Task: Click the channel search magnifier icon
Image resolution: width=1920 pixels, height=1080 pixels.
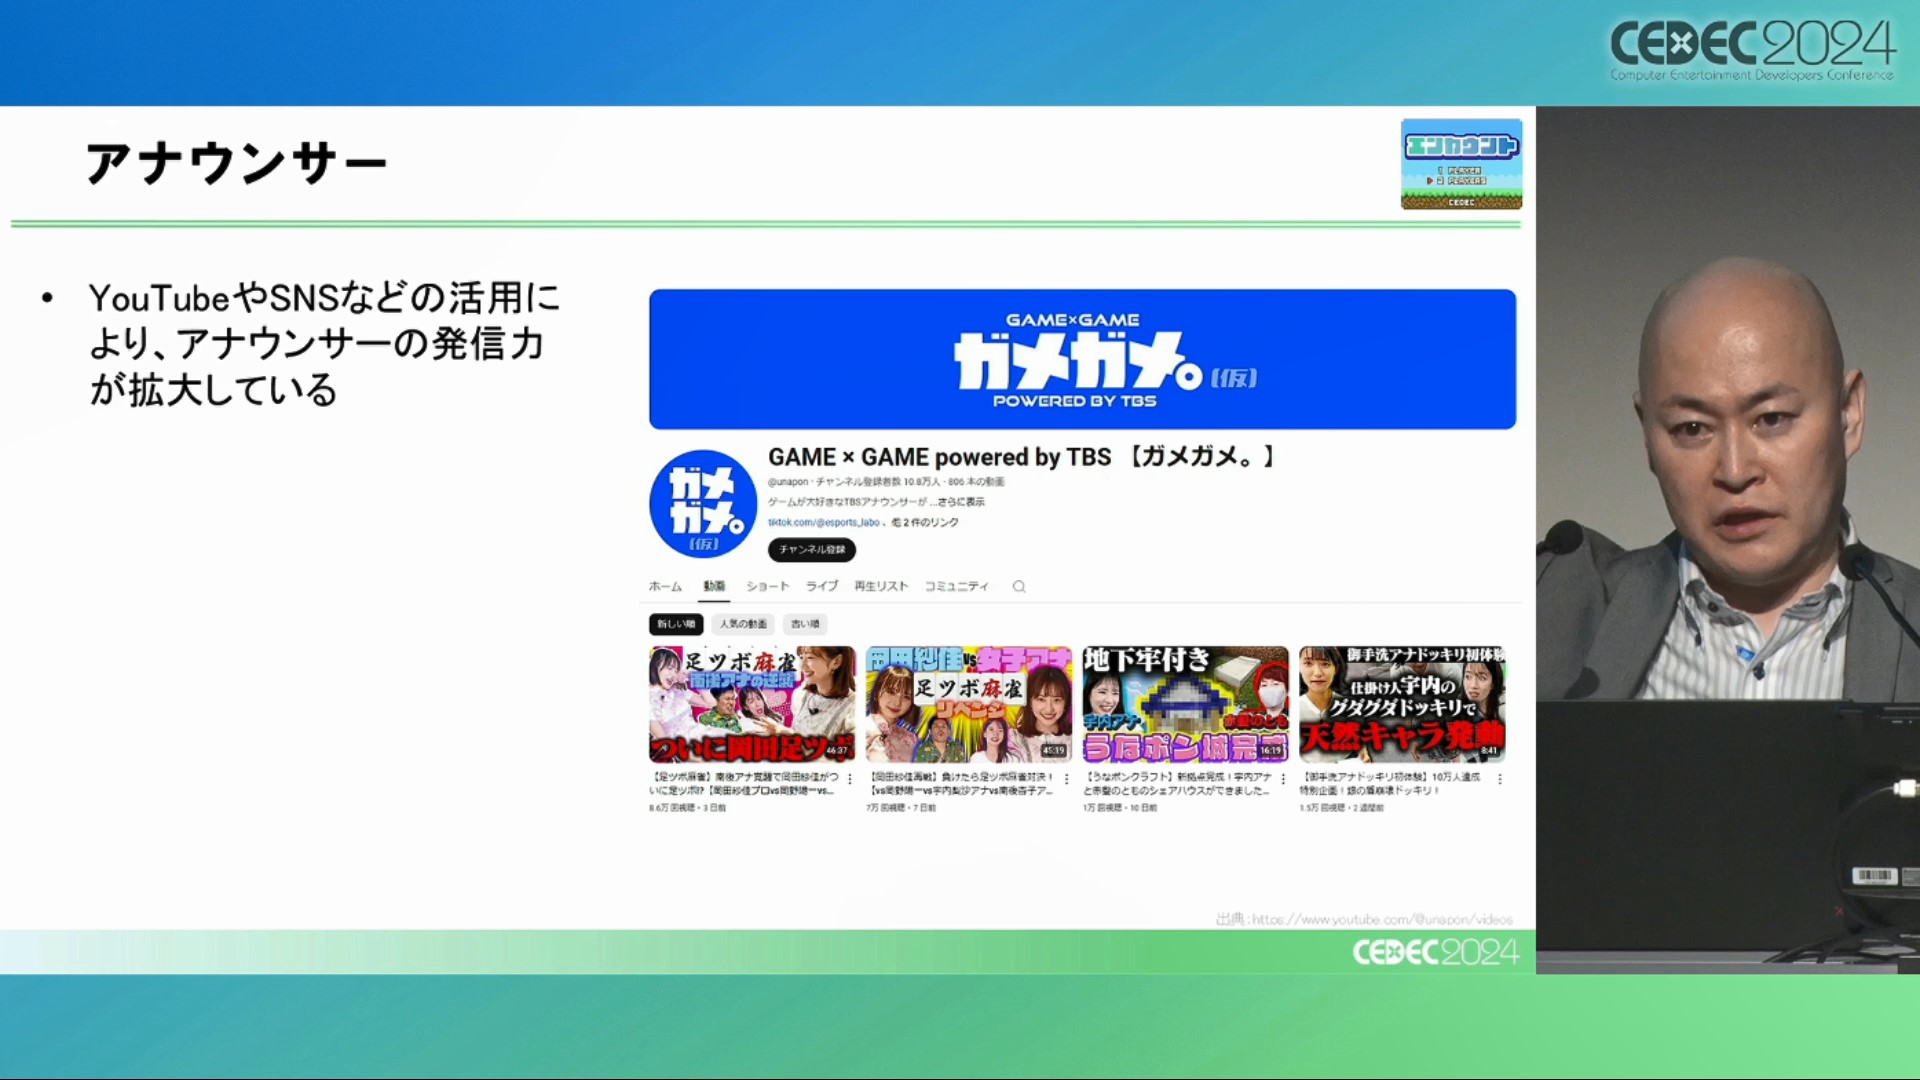Action: 1018,587
